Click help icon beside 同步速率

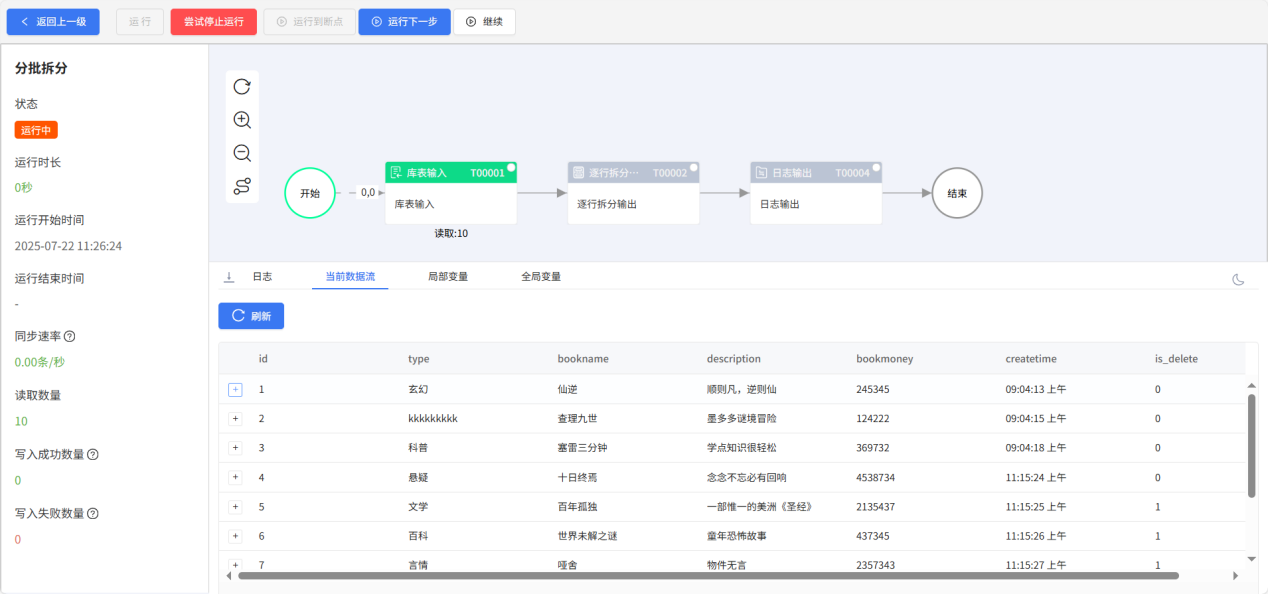(x=70, y=337)
